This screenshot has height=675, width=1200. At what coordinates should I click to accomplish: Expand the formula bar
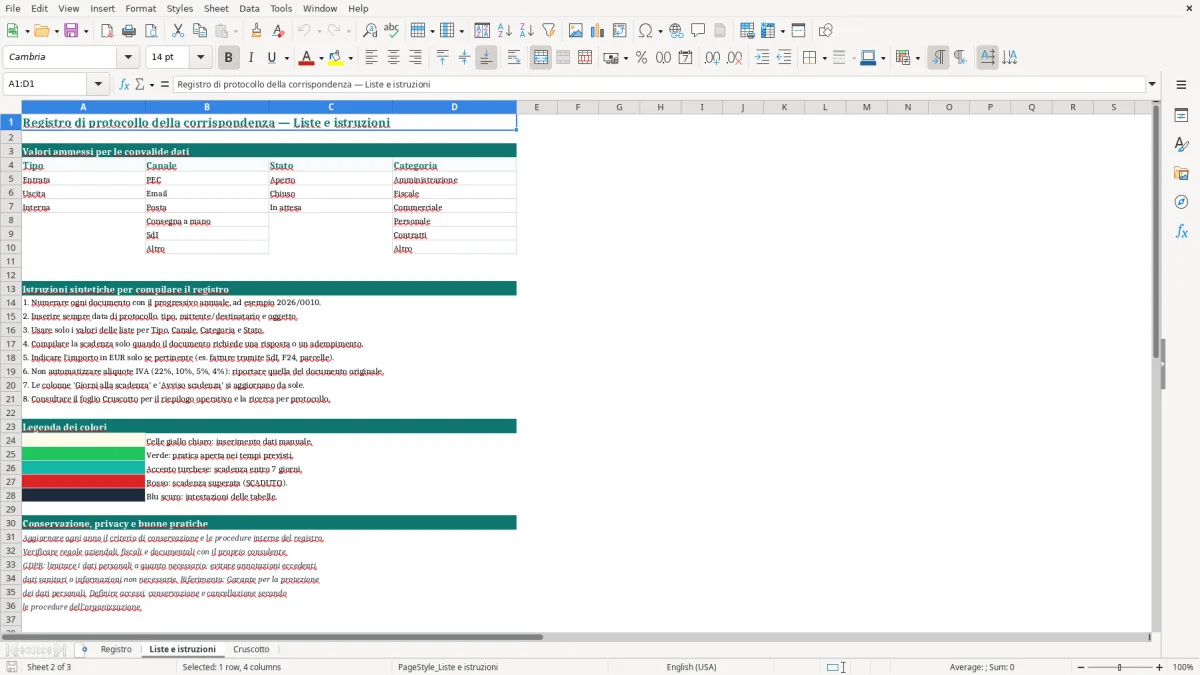(1152, 85)
